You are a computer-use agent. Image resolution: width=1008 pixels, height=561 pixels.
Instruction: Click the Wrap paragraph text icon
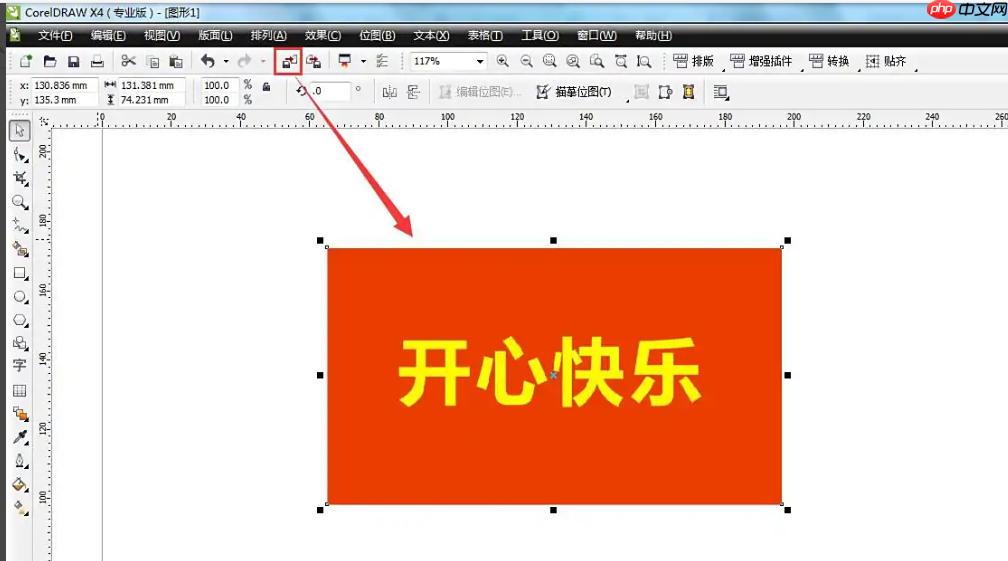[721, 92]
